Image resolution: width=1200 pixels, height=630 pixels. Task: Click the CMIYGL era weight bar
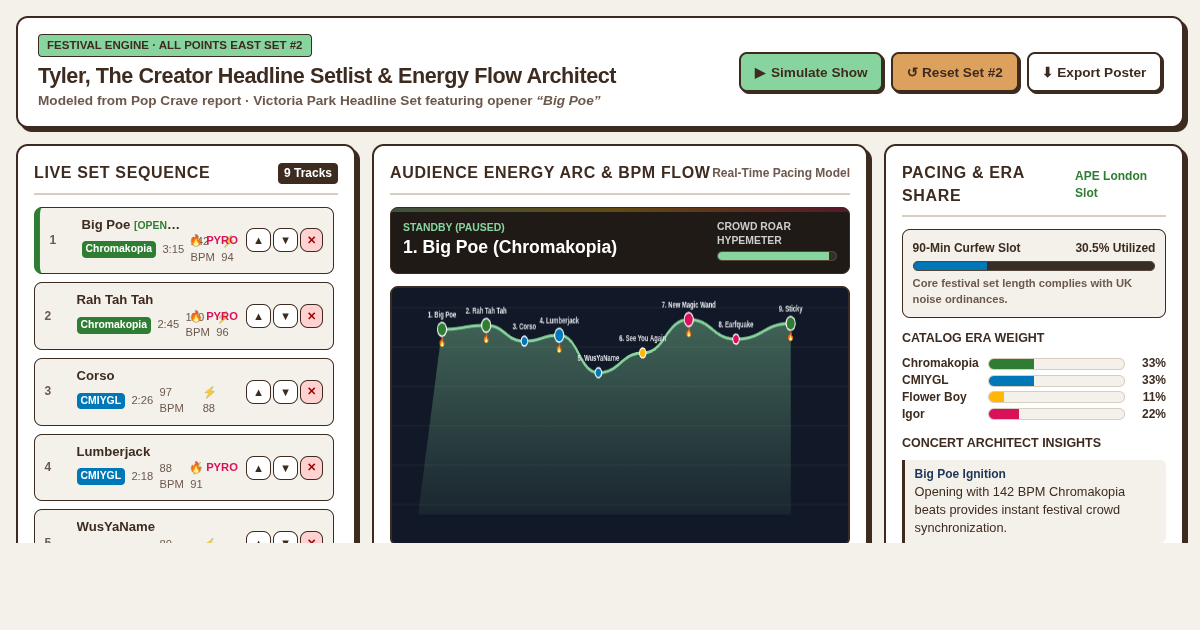point(1057,381)
